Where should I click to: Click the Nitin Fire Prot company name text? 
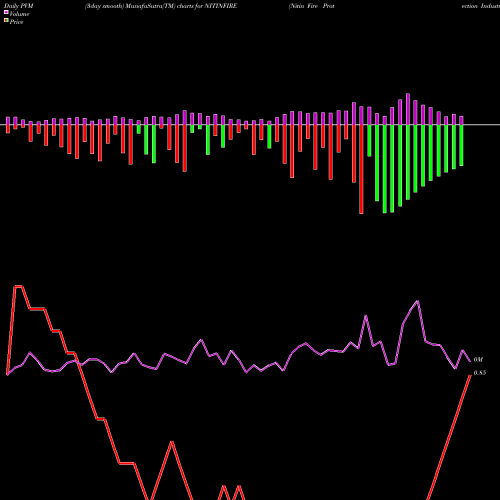312,6
